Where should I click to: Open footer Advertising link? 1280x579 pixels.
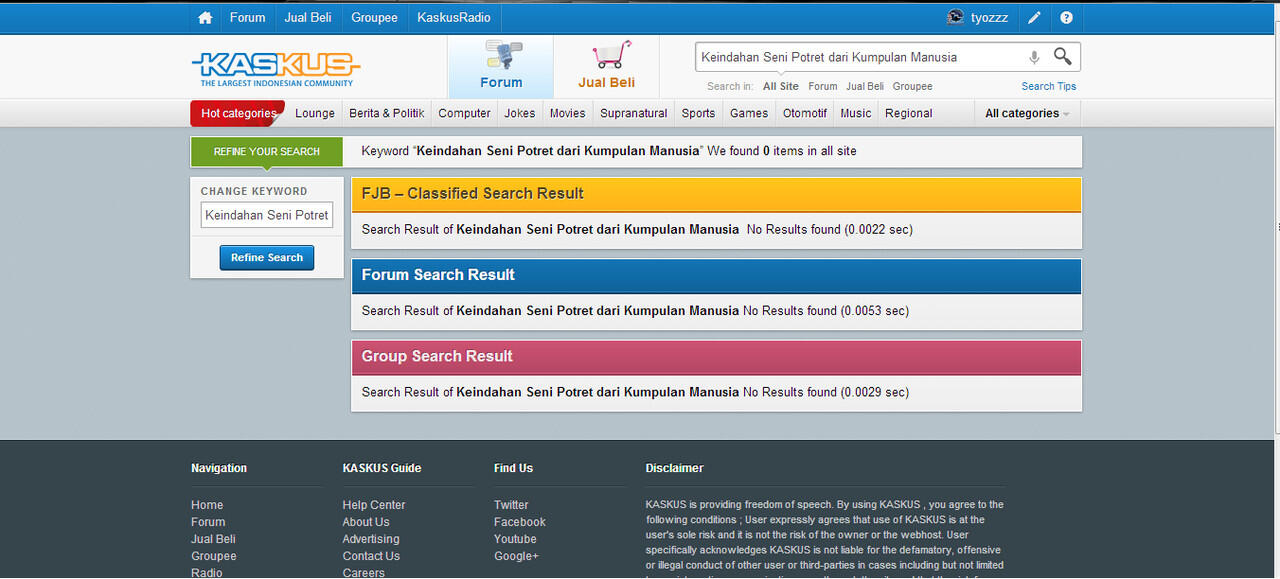[371, 539]
